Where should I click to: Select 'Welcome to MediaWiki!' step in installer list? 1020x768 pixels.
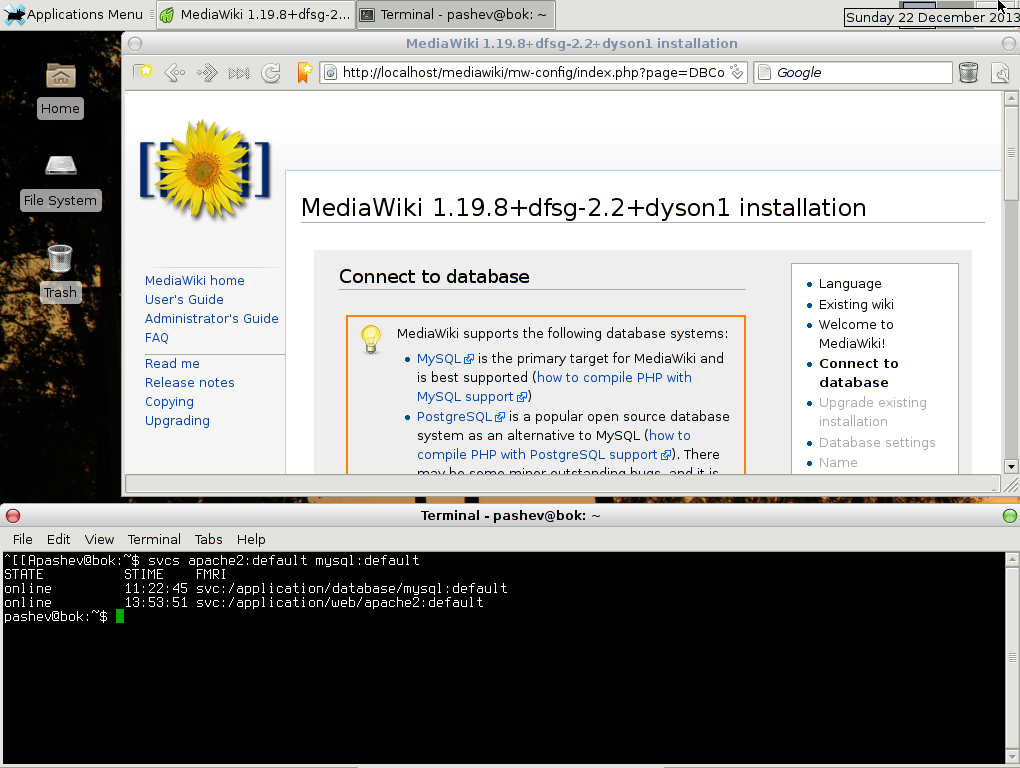[x=856, y=334]
